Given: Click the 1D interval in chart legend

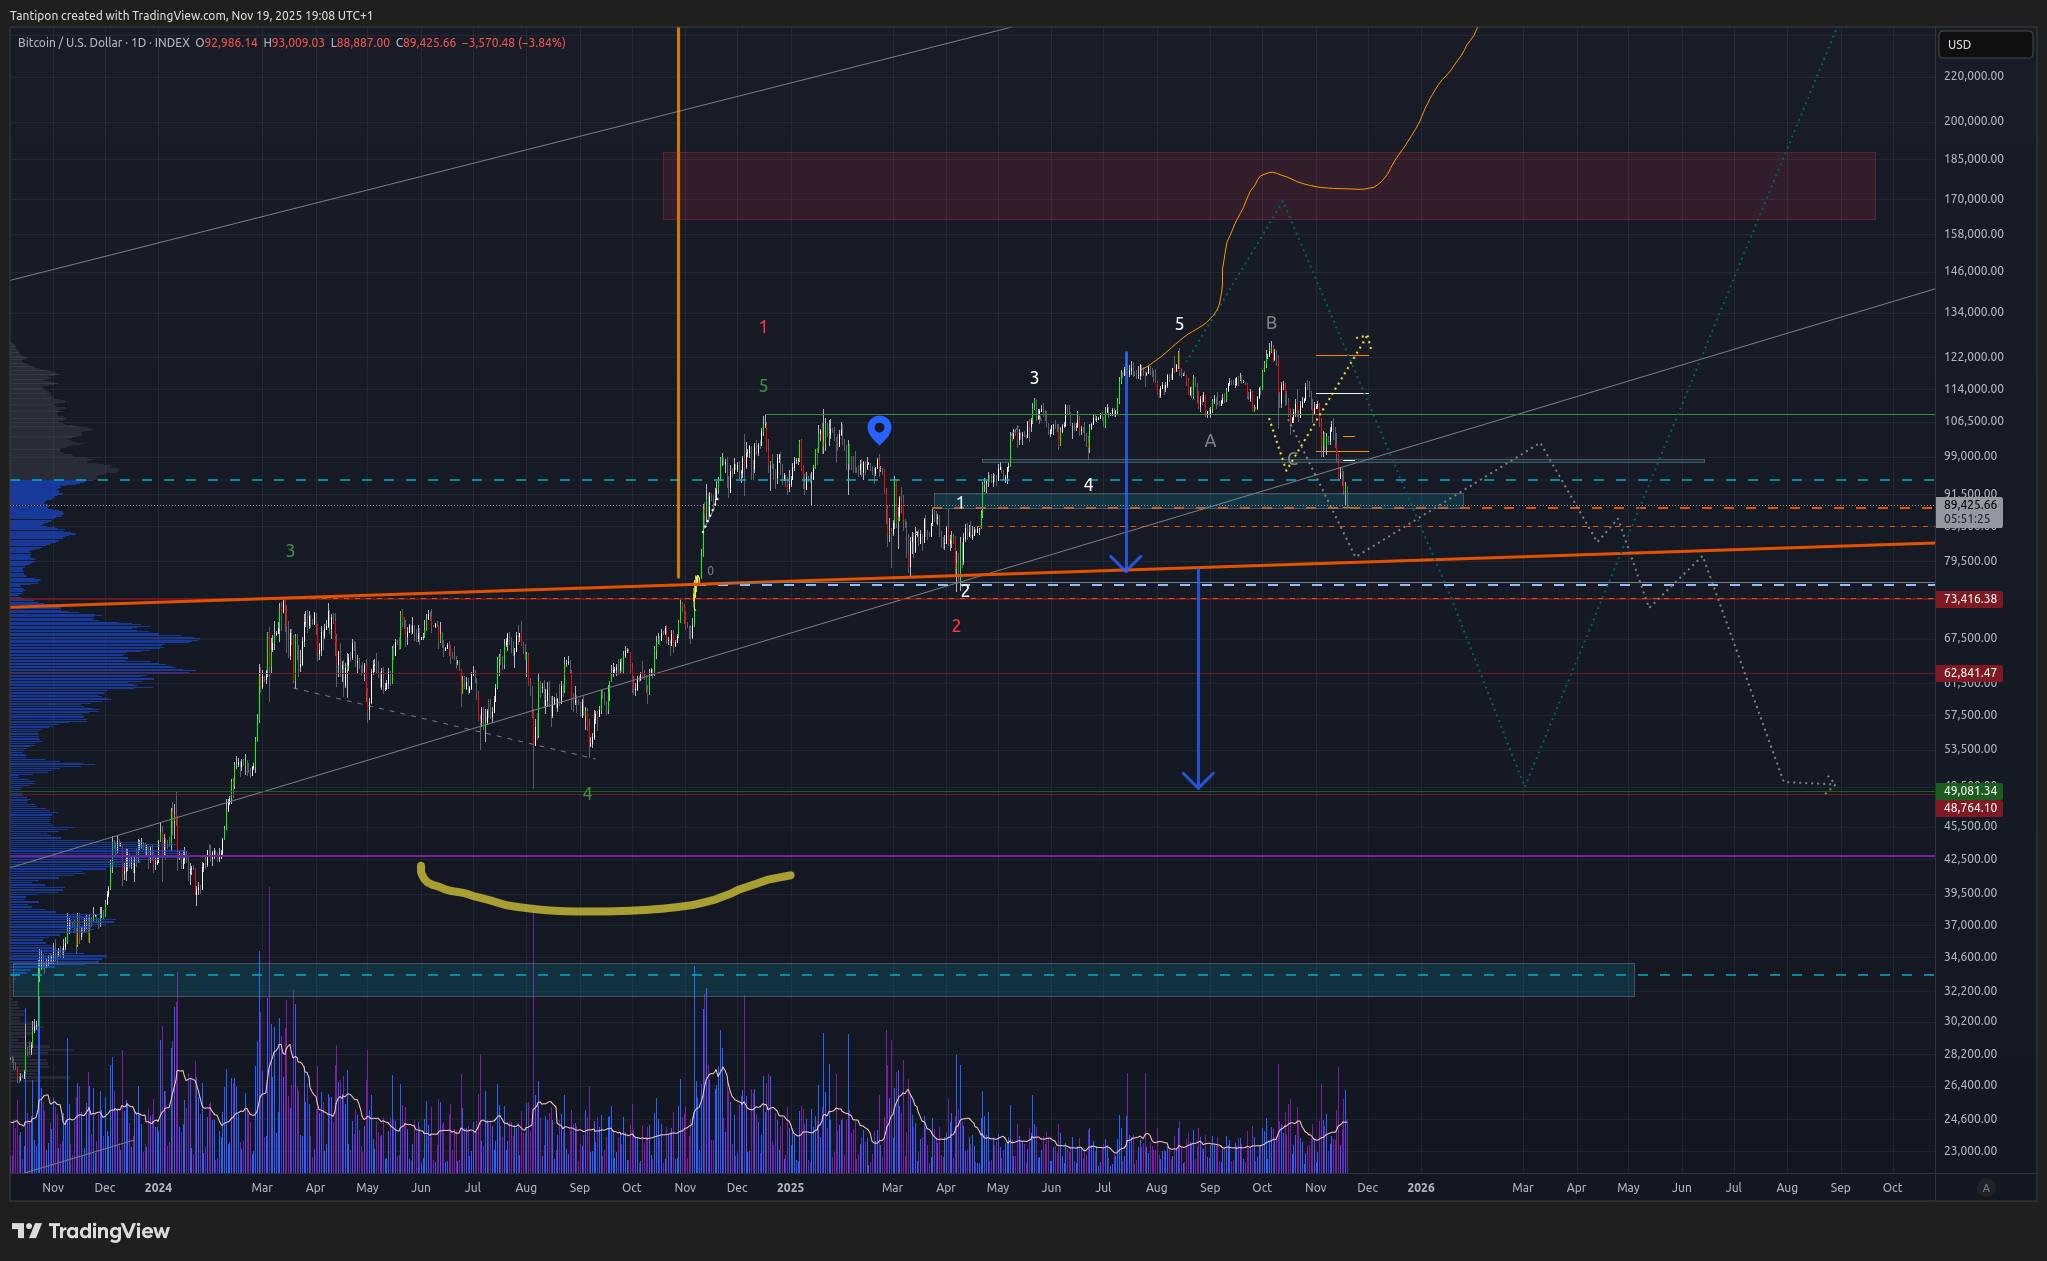Looking at the screenshot, I should pyautogui.click(x=138, y=43).
